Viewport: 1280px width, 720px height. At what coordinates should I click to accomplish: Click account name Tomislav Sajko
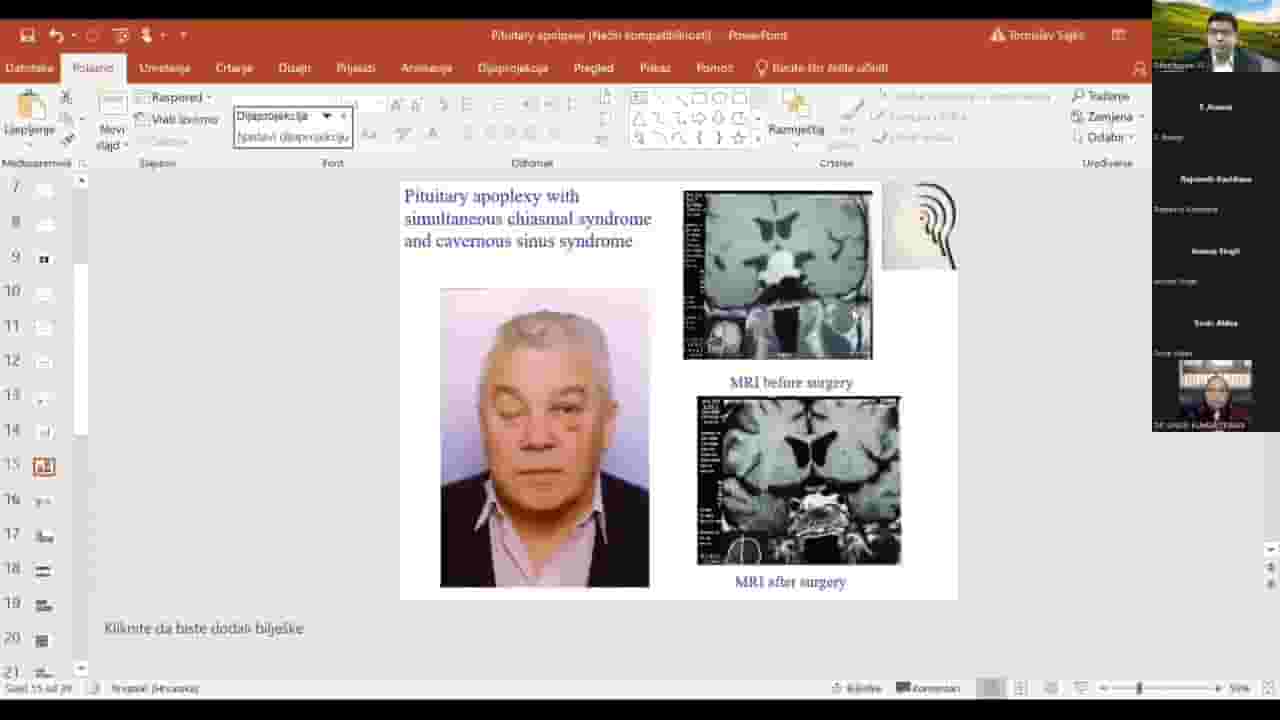(x=1045, y=35)
